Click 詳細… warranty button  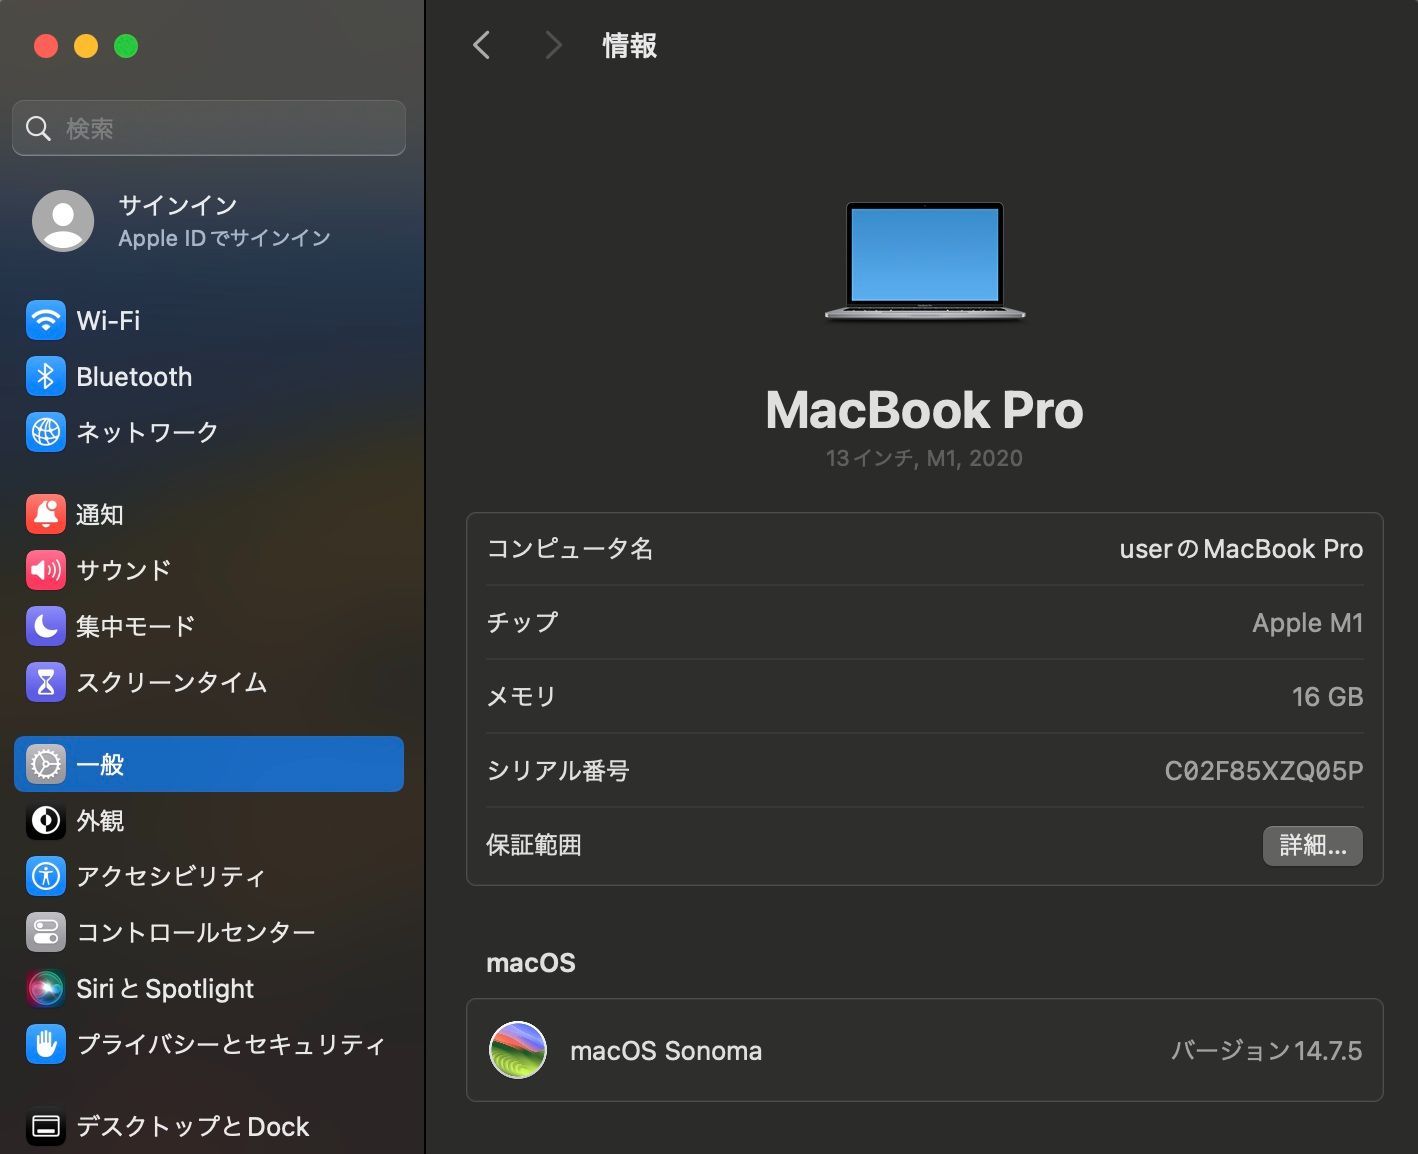coord(1312,845)
